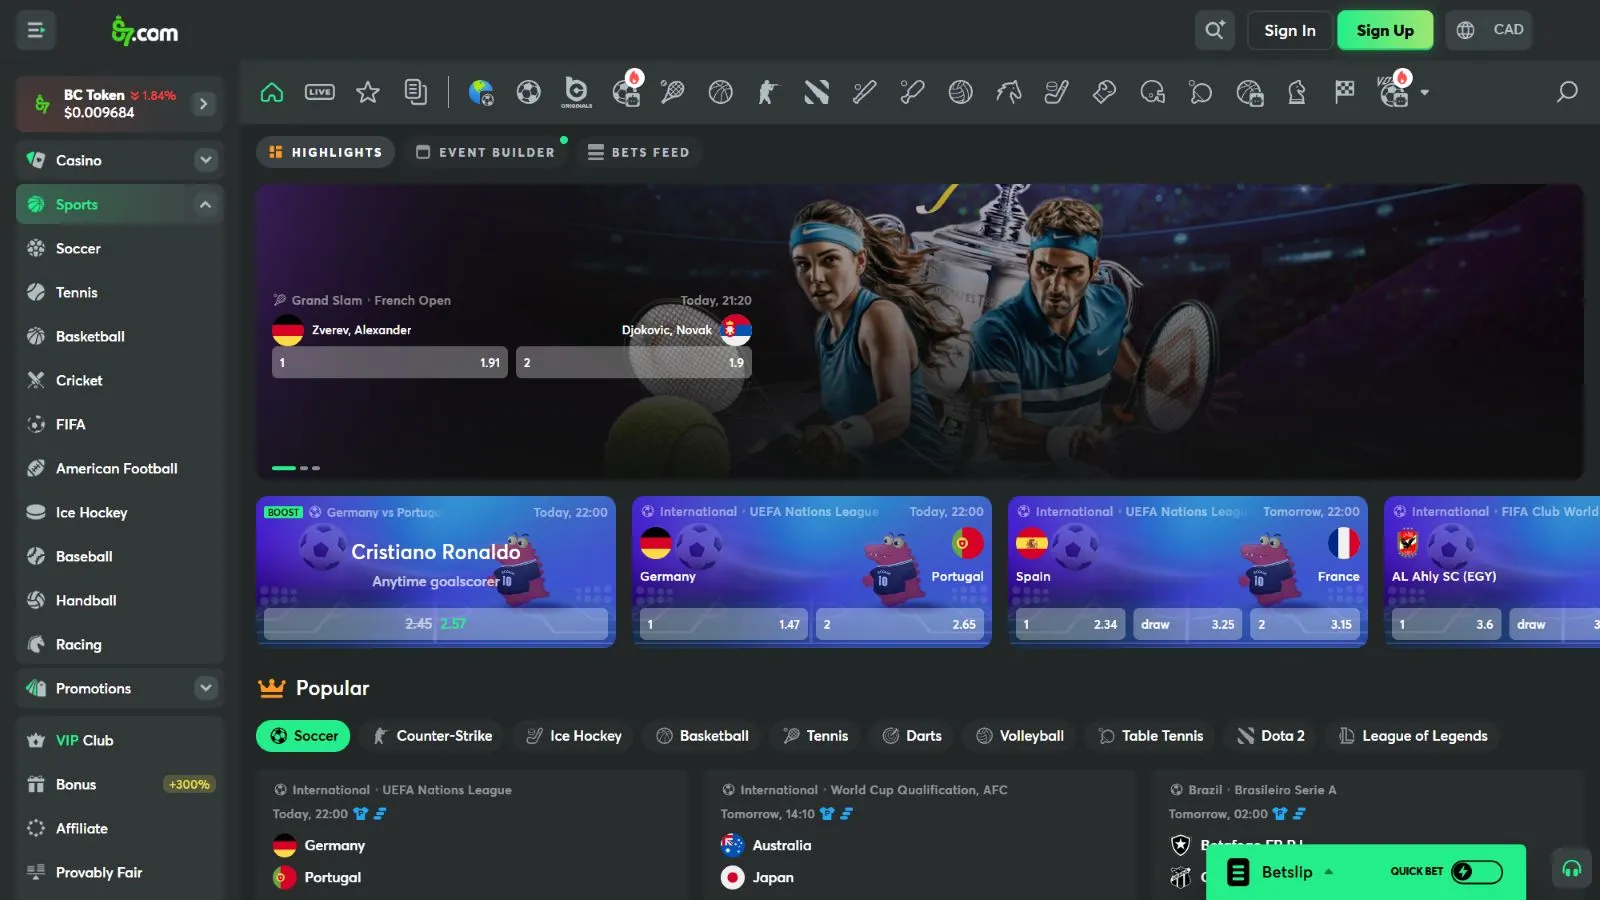The width and height of the screenshot is (1600, 900).
Task: Open the VIP Club link
Action: tap(84, 740)
